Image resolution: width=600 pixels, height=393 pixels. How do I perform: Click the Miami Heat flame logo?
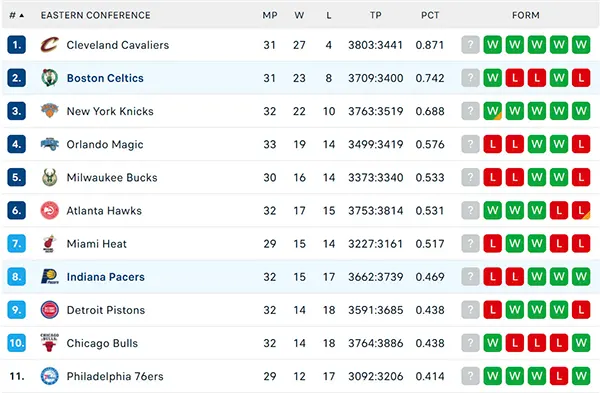point(49,244)
